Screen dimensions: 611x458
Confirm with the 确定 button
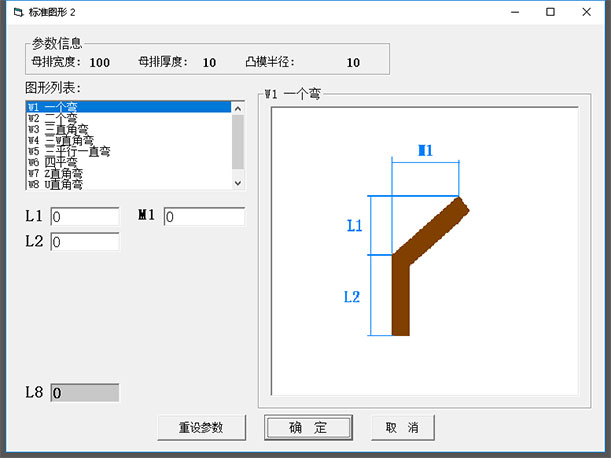tap(308, 427)
